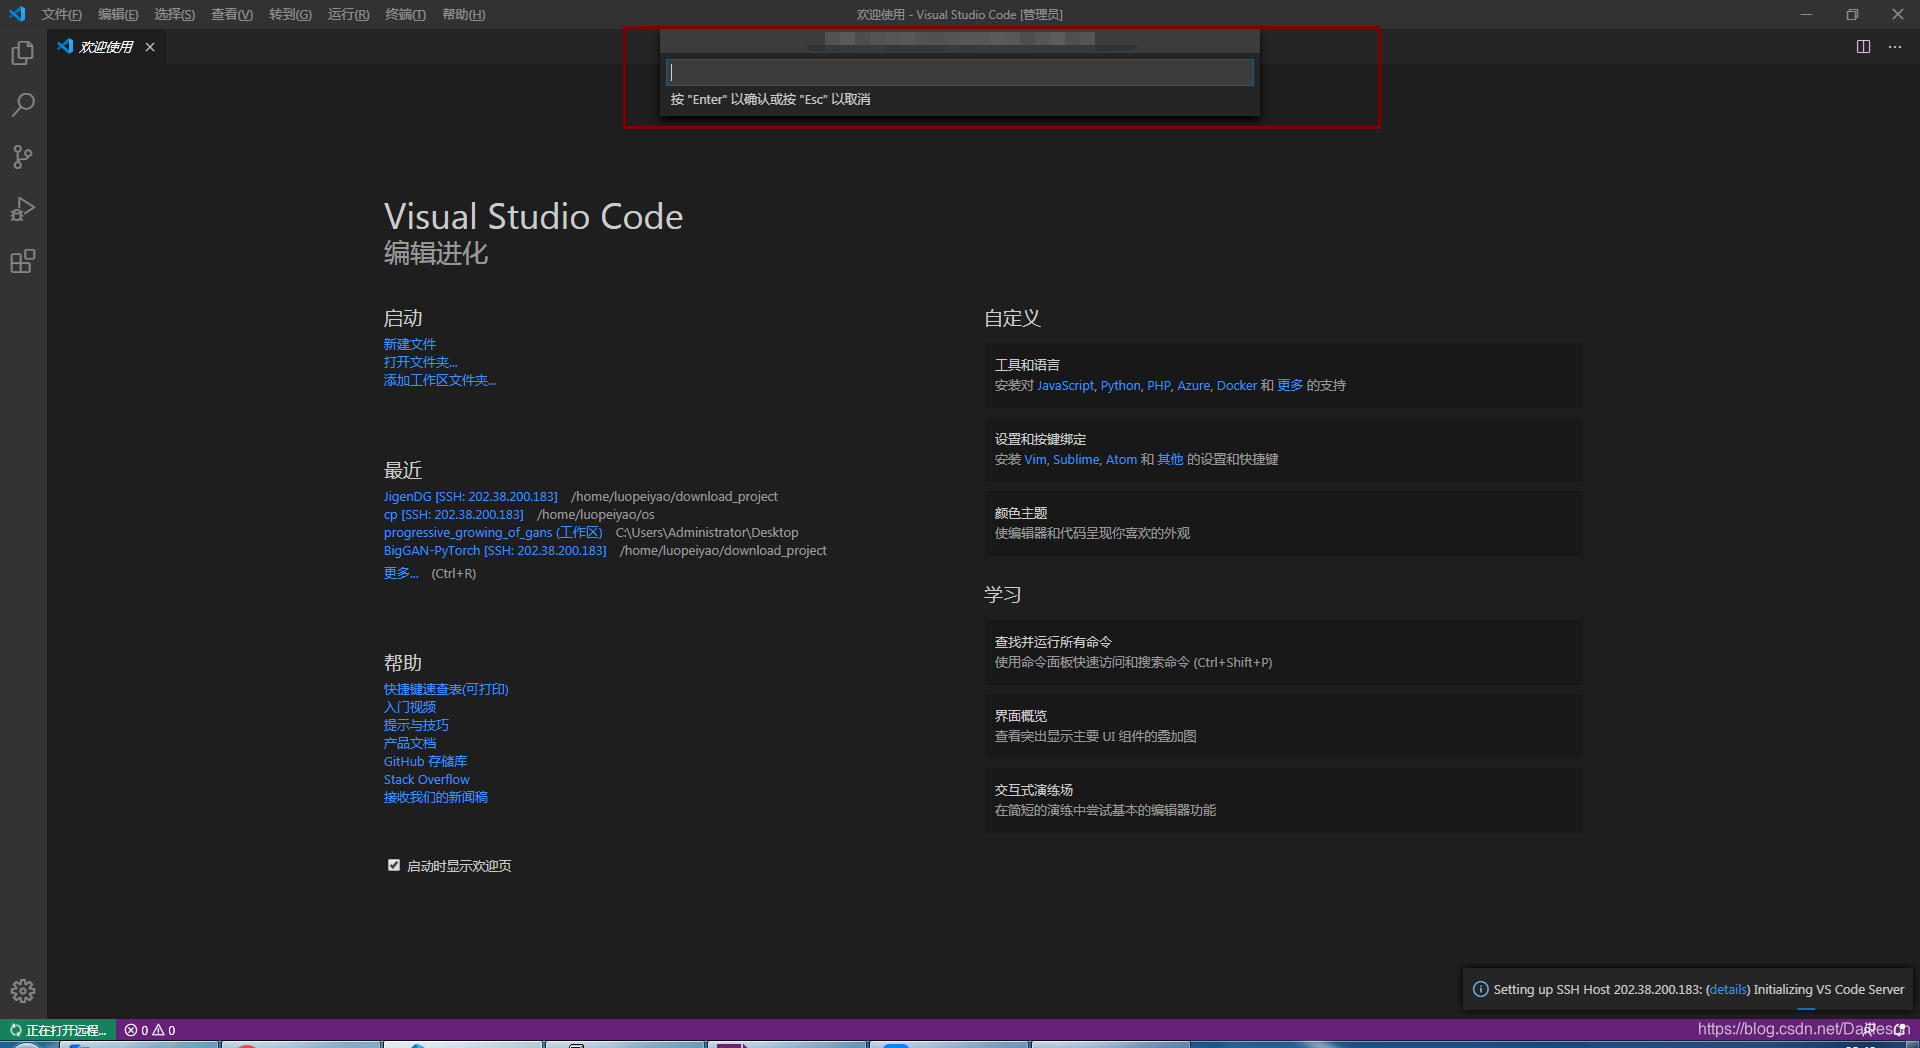Open recent cp SSH workspace

pyautogui.click(x=454, y=514)
